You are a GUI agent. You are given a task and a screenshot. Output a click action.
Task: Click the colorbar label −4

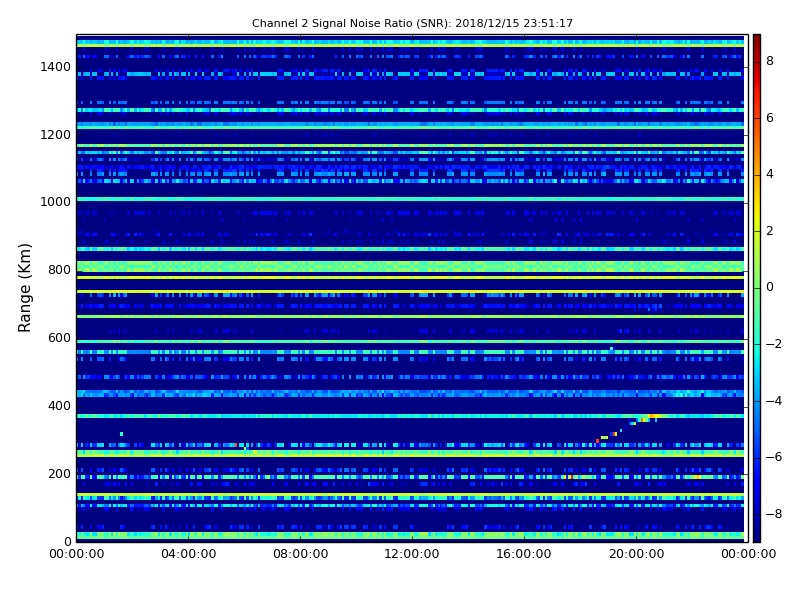click(774, 401)
